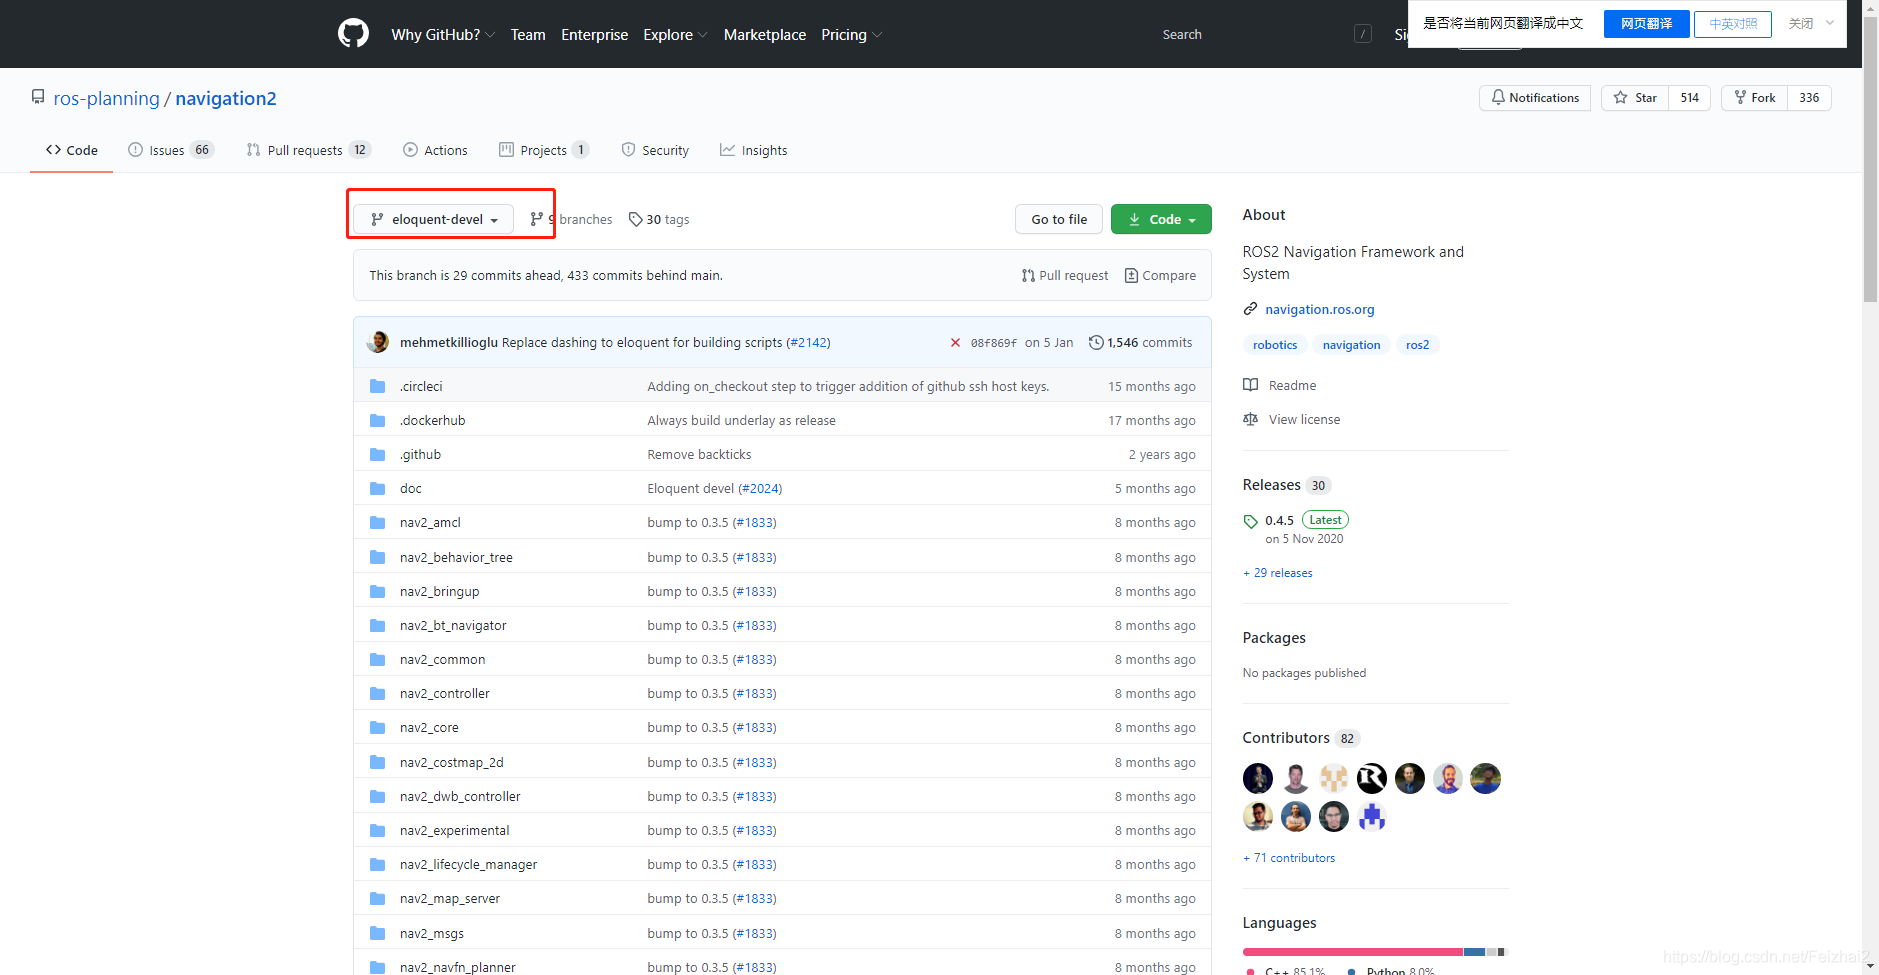Open Marketplace in the top navigation

pos(764,34)
